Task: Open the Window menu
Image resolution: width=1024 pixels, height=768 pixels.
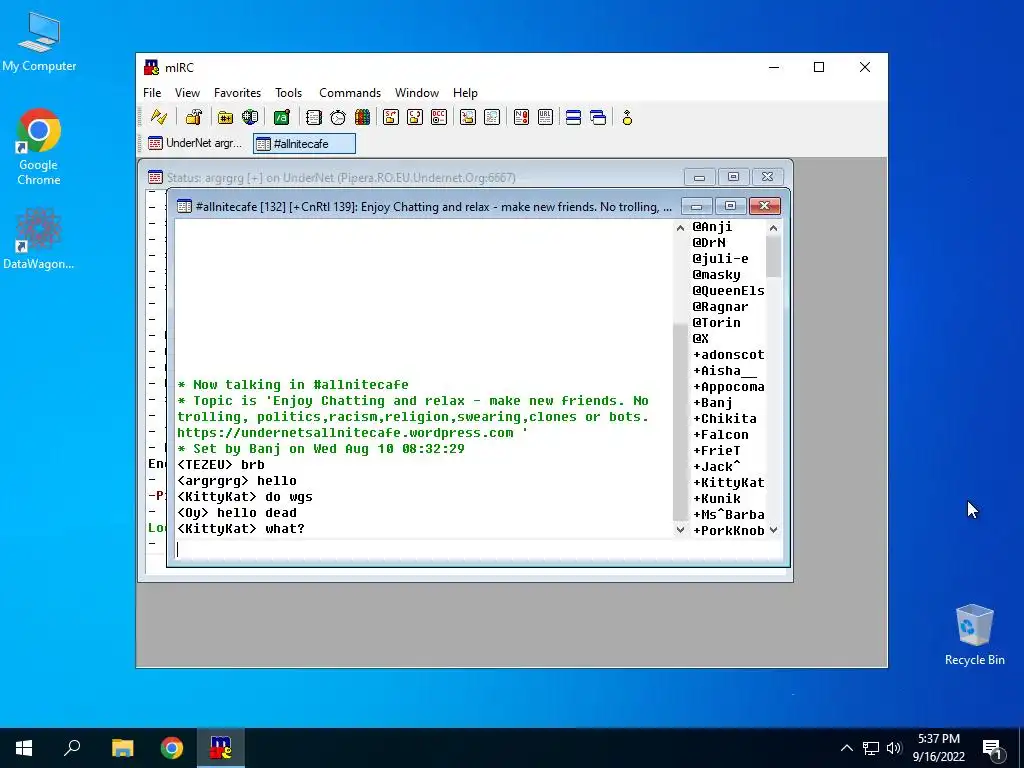Action: [417, 93]
